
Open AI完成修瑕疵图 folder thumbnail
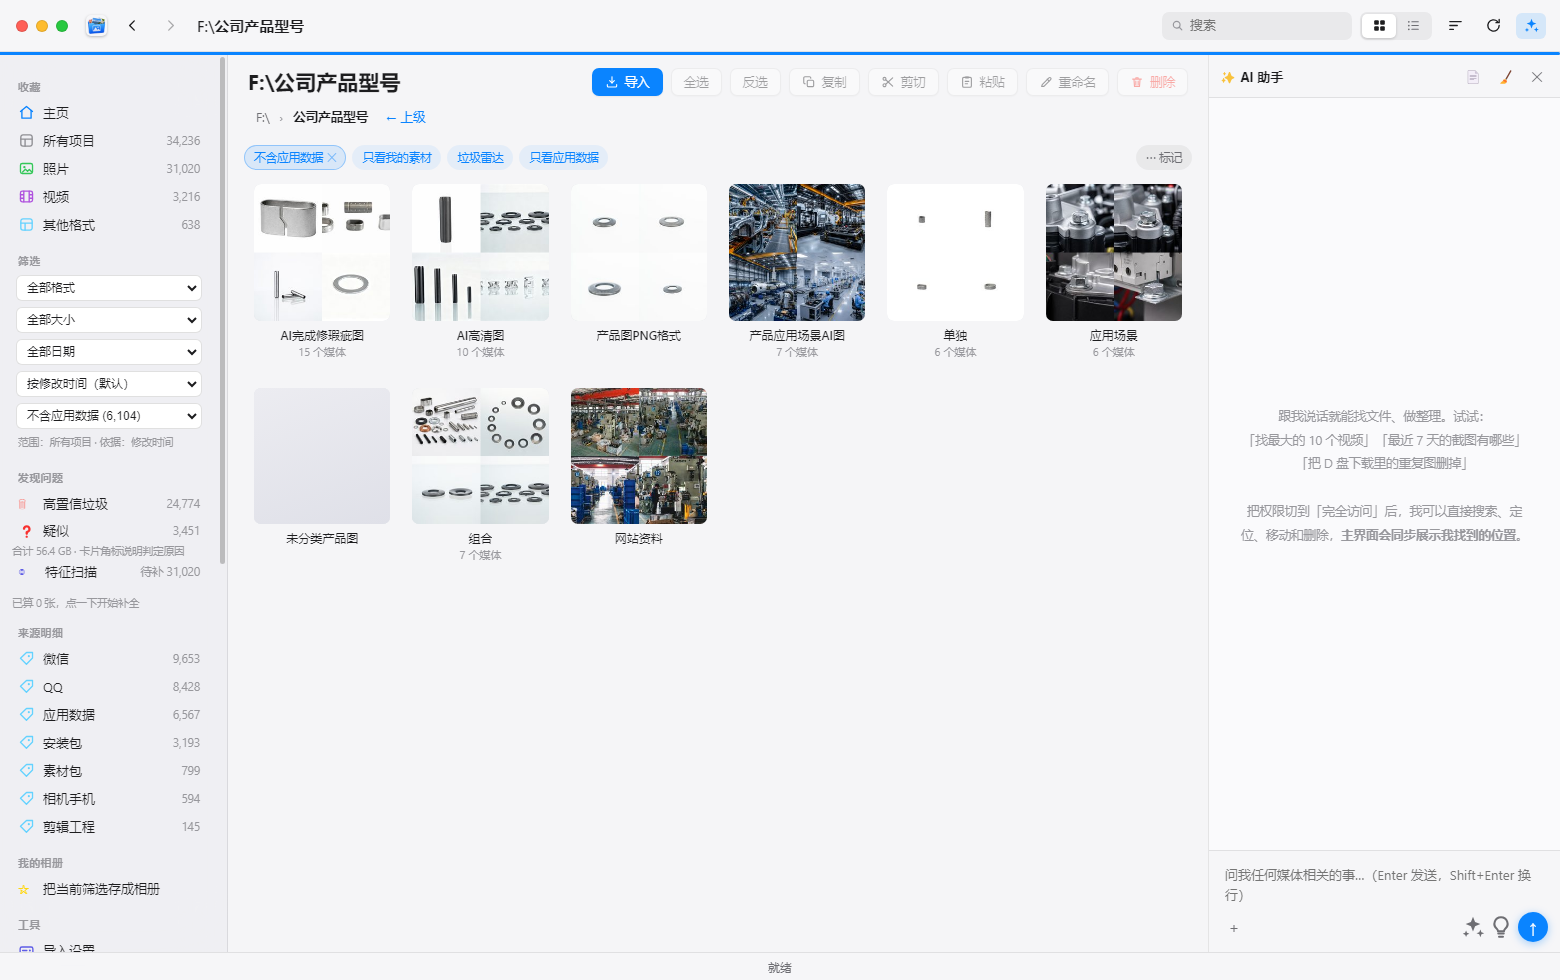(x=322, y=252)
